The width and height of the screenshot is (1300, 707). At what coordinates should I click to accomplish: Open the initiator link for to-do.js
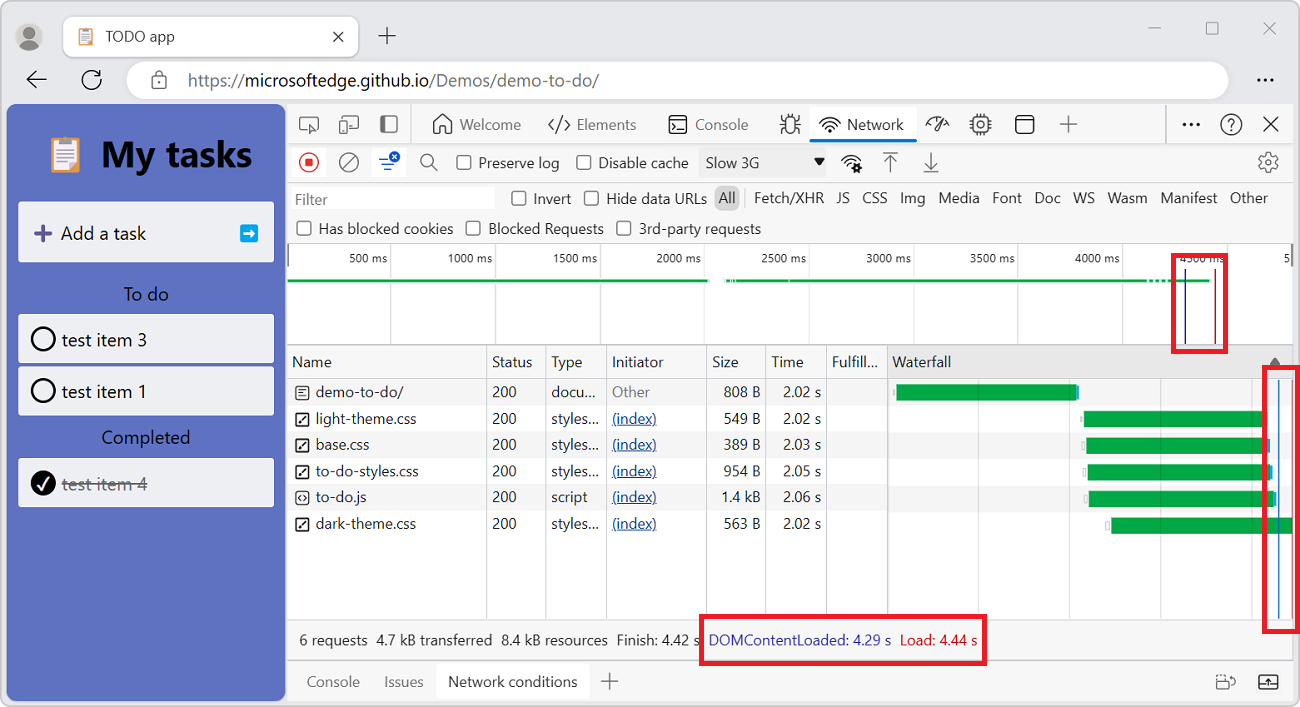point(634,497)
